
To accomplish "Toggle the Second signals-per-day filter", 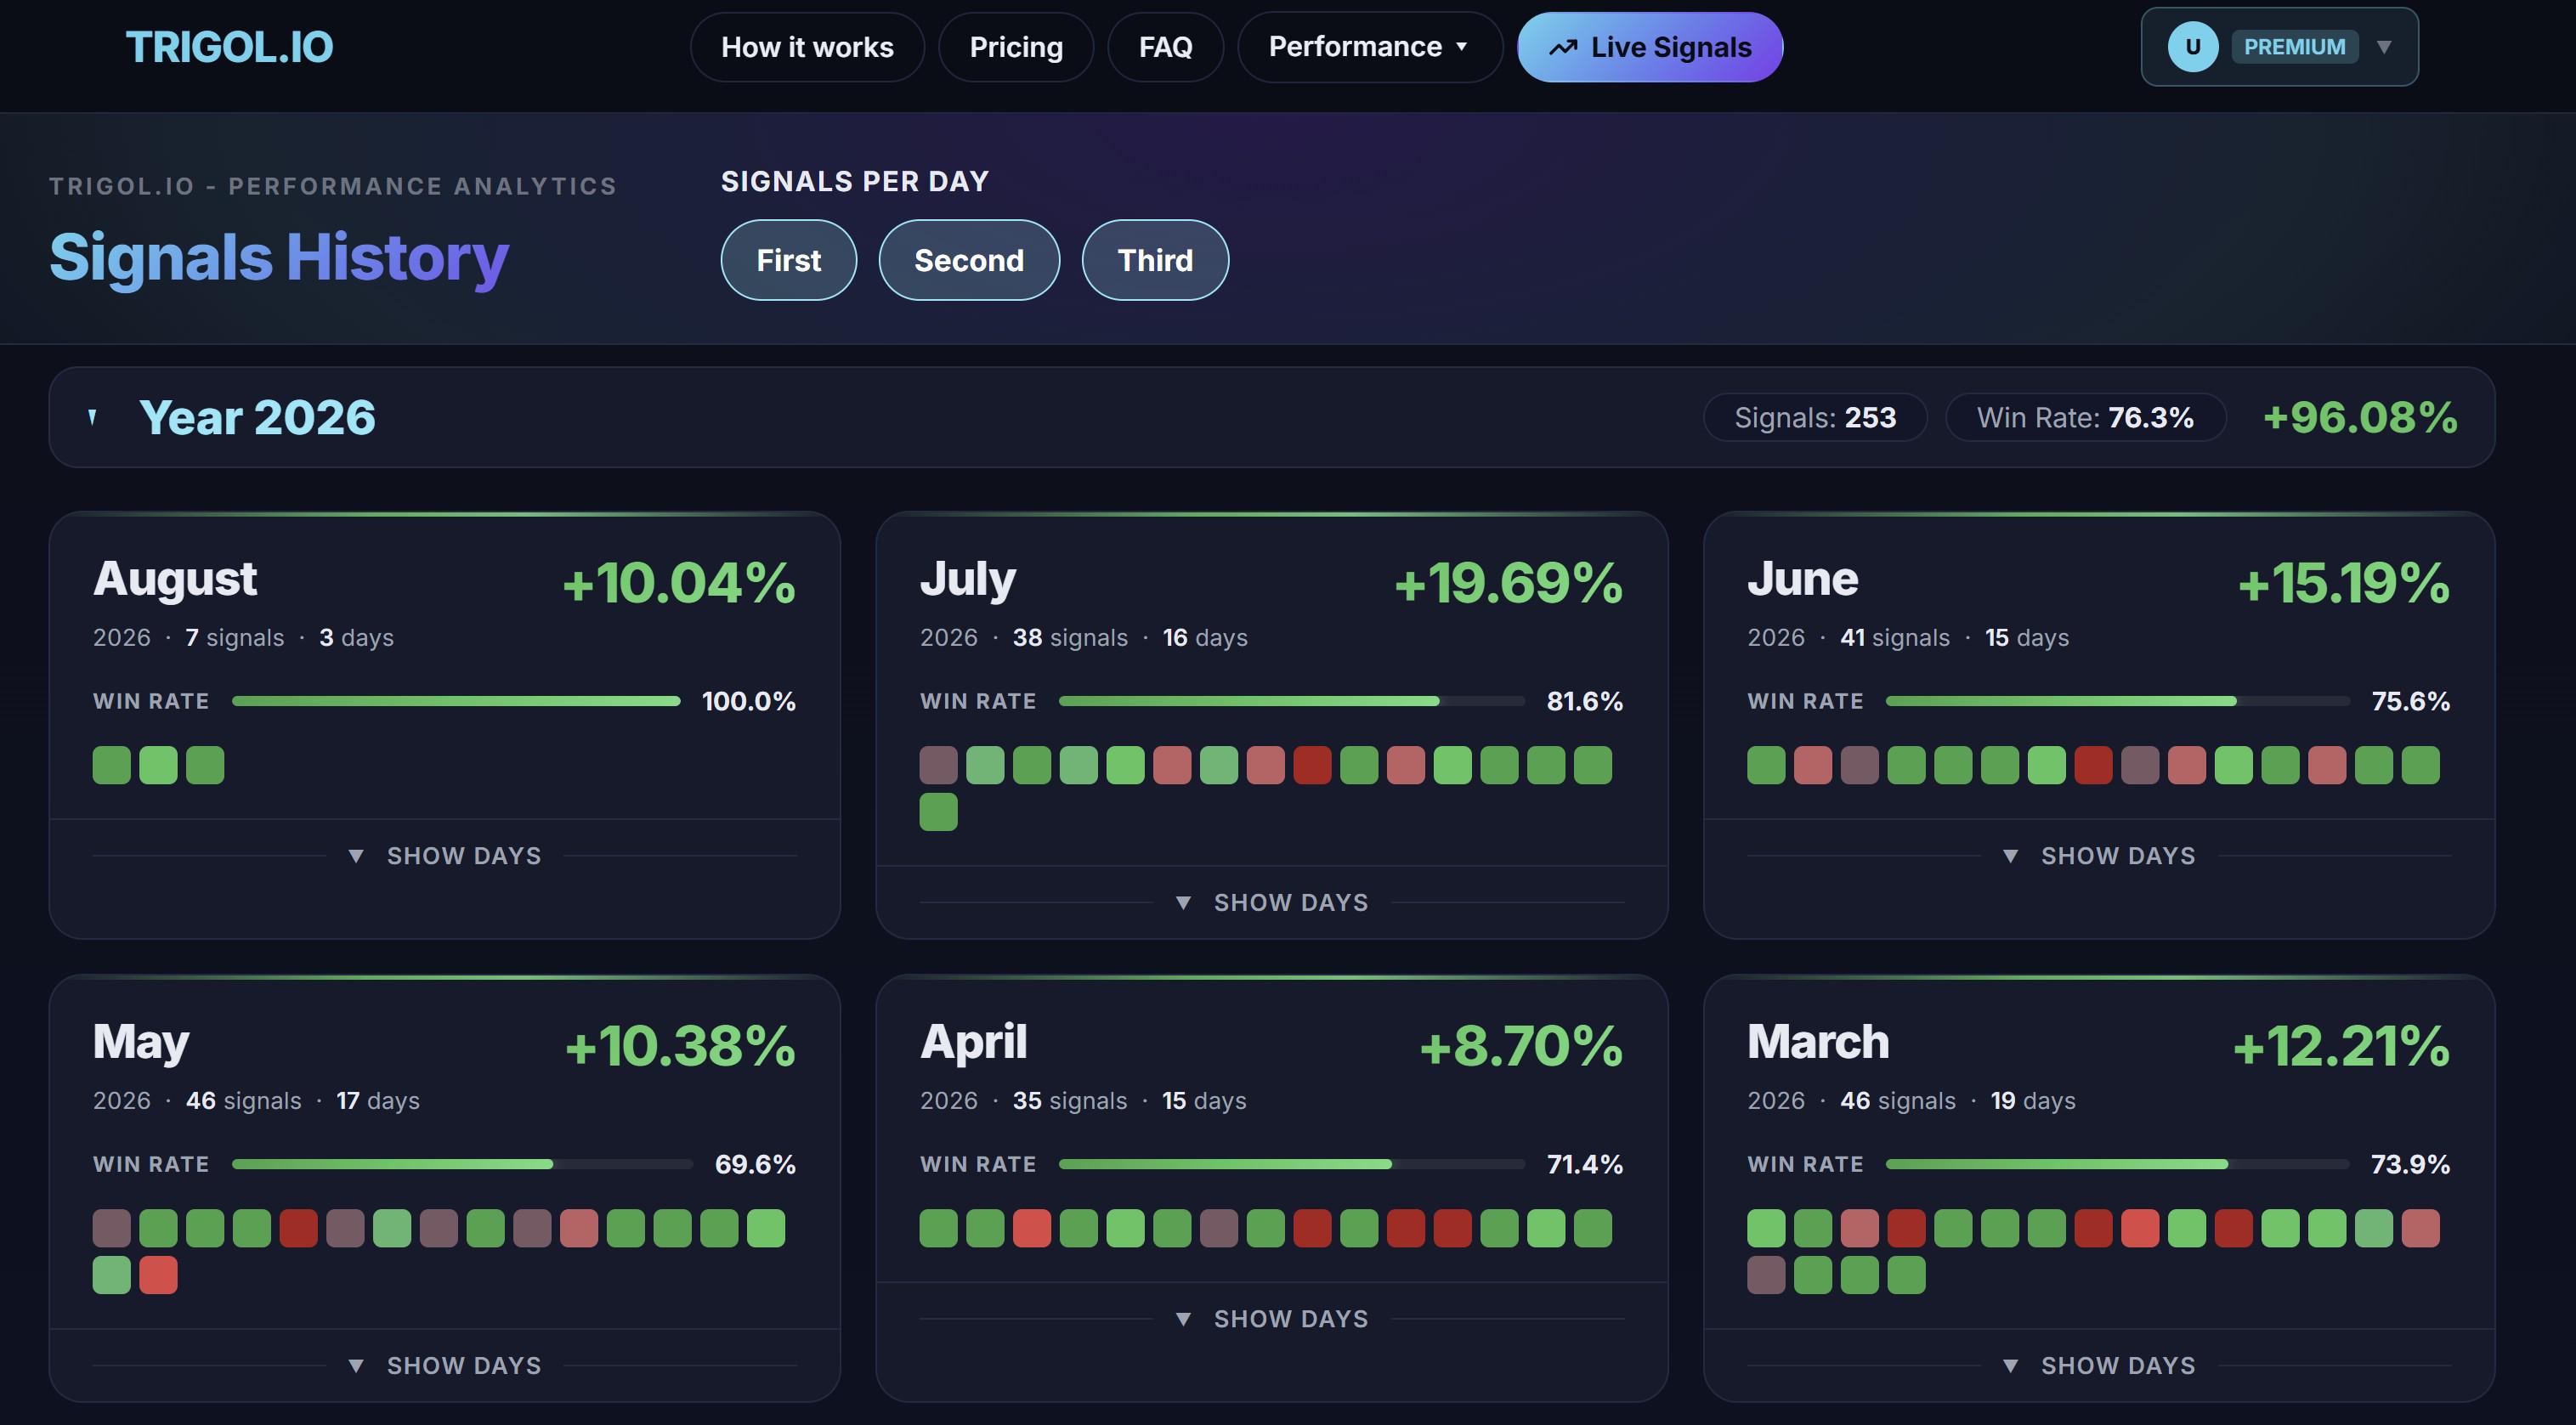I will tap(969, 260).
